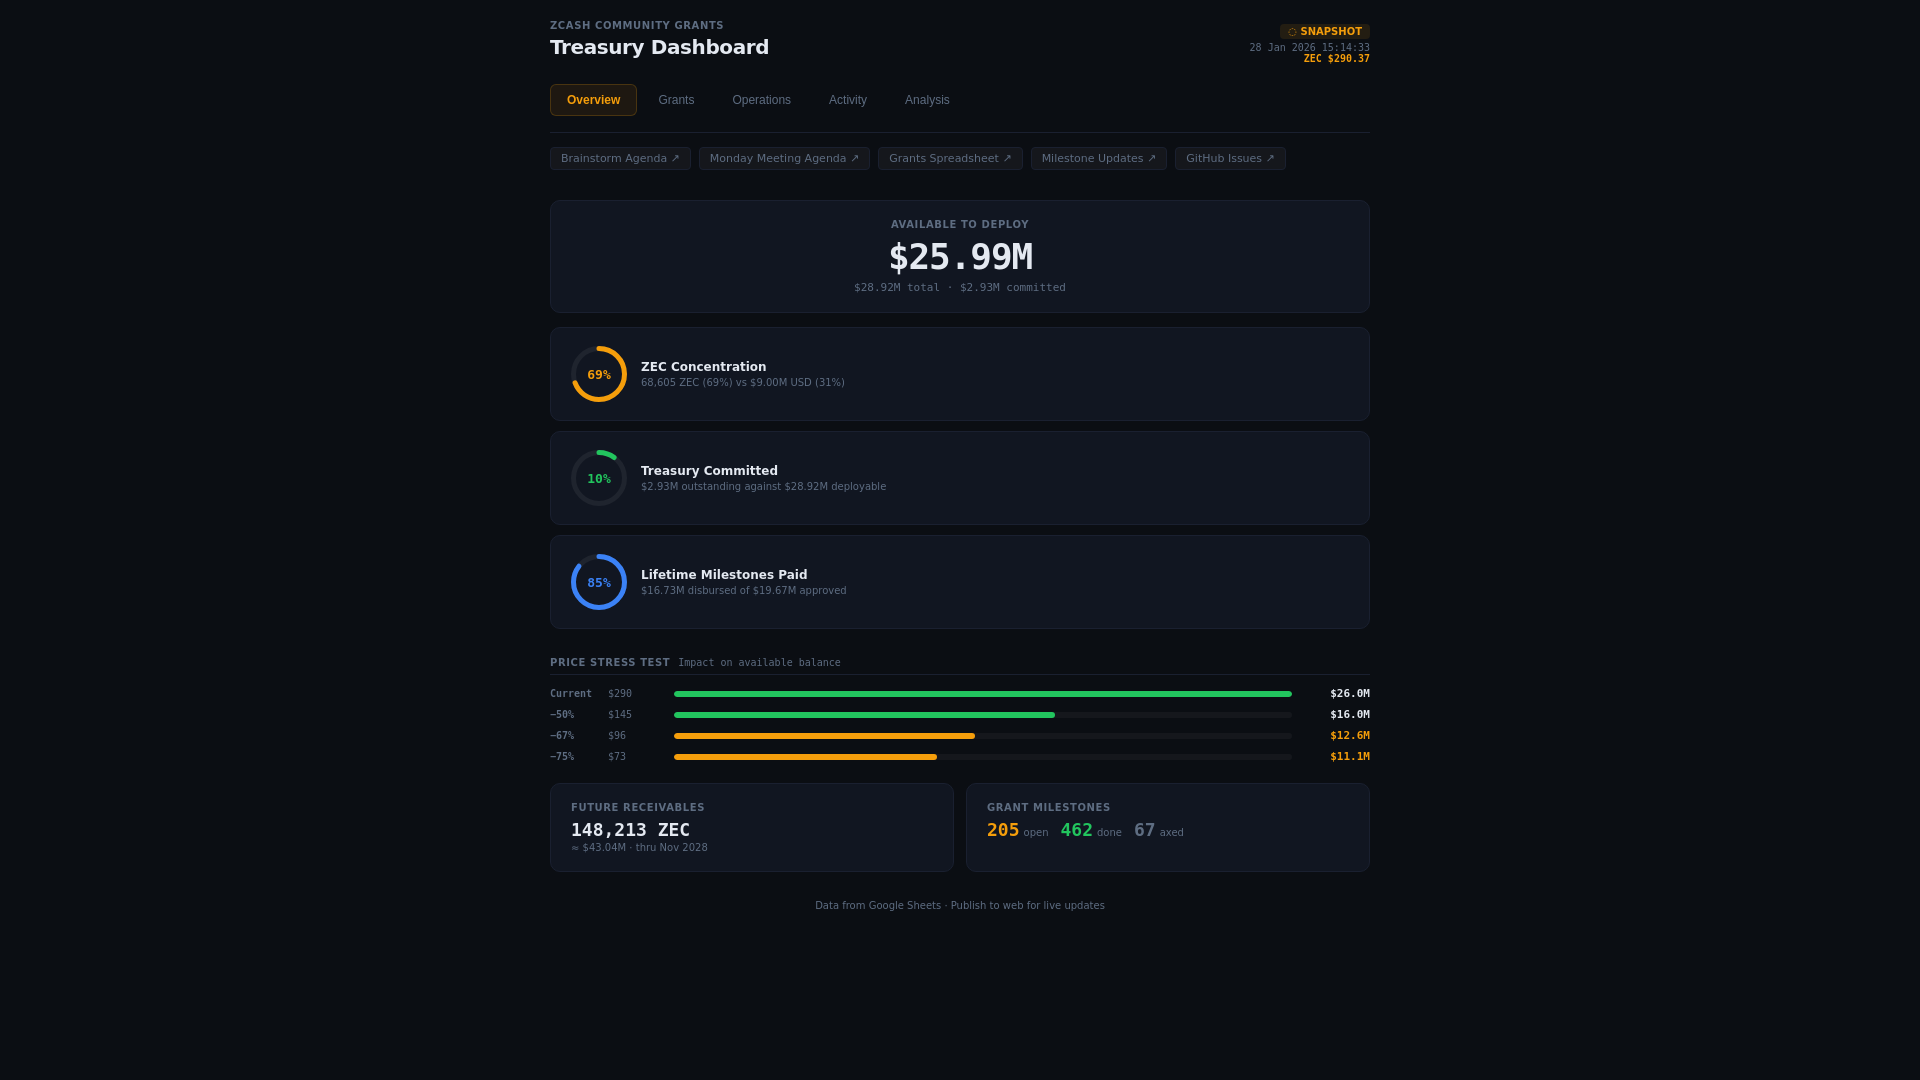This screenshot has width=1920, height=1080.
Task: Click the $25.99M available amount
Action: [x=960, y=257]
